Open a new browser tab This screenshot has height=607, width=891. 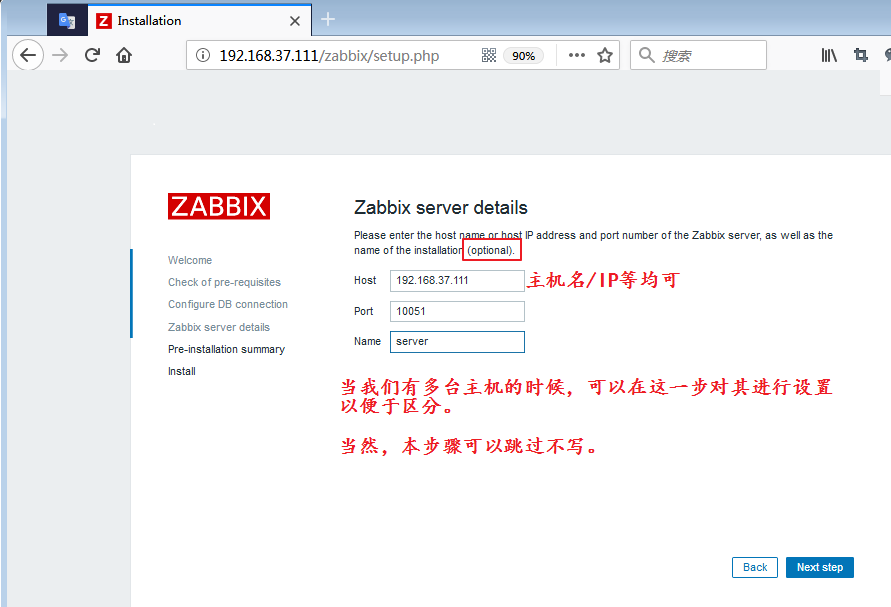328,20
